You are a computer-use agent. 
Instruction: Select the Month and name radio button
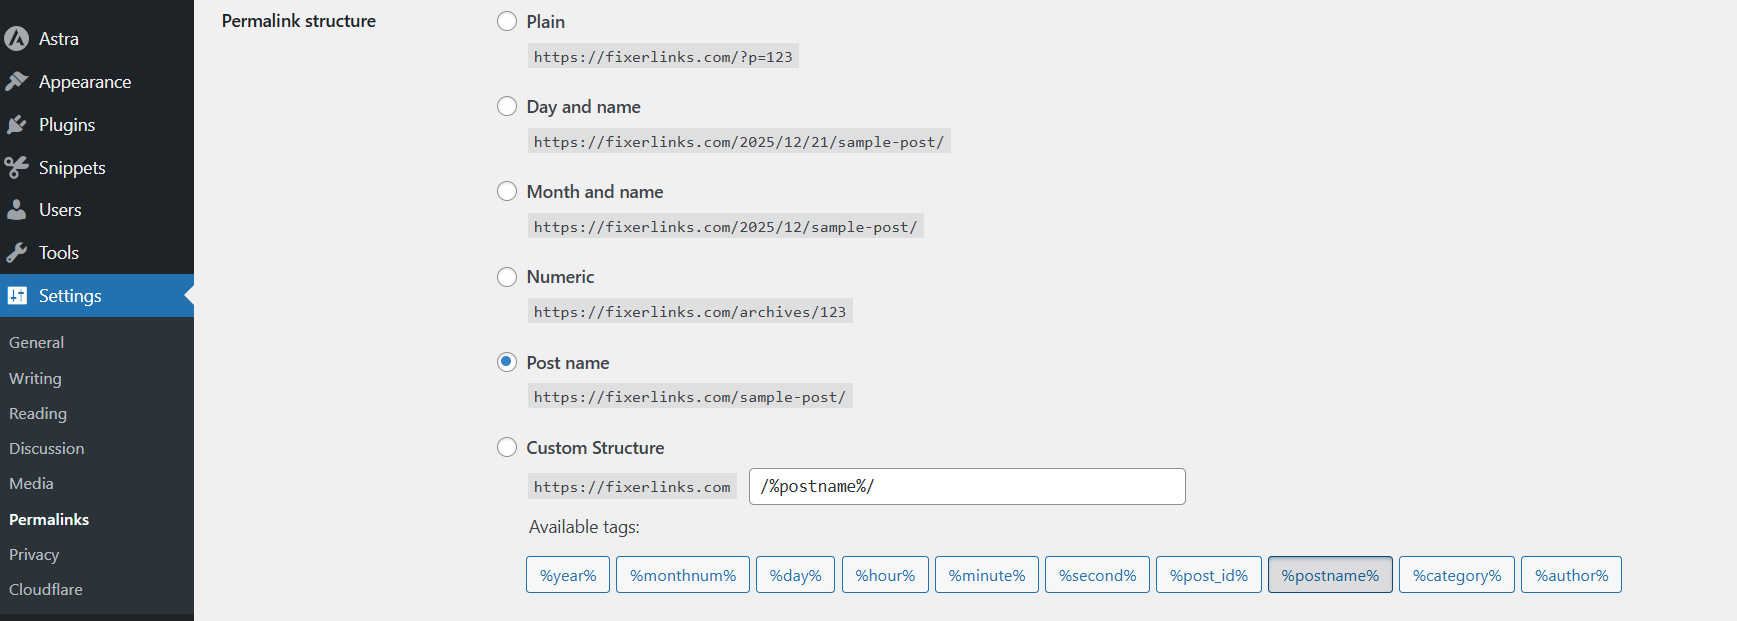507,191
